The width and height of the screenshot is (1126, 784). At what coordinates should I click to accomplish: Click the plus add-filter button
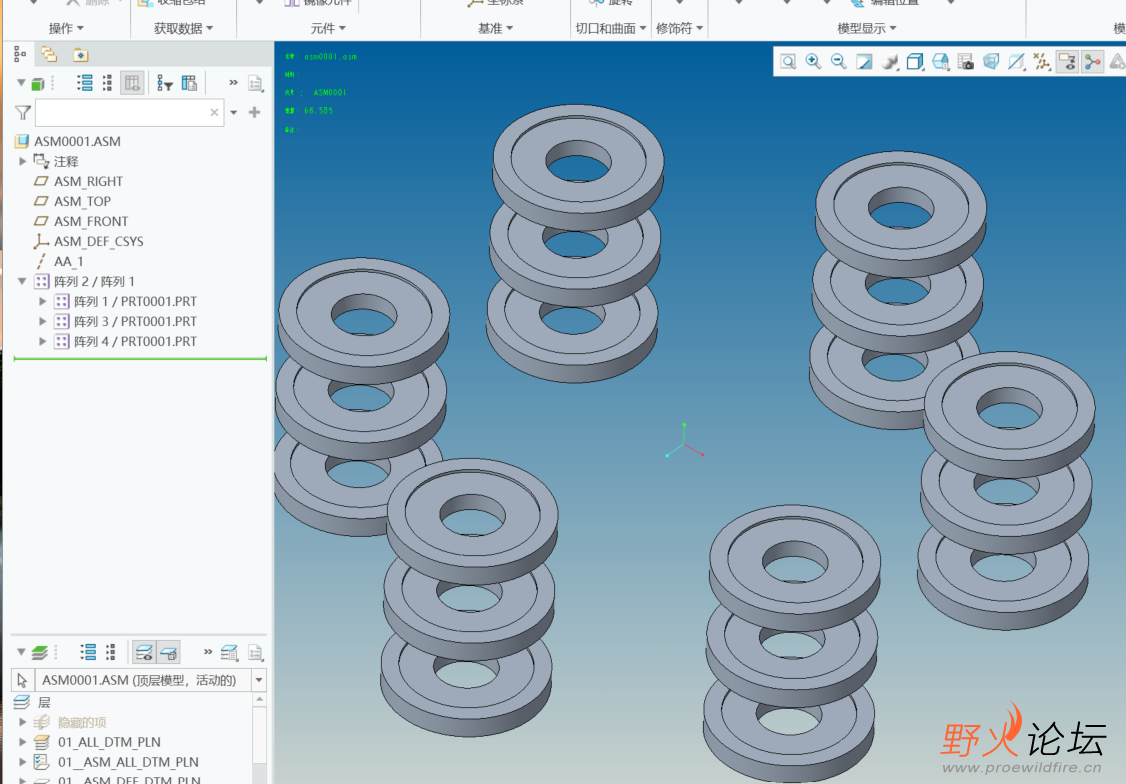(x=254, y=112)
